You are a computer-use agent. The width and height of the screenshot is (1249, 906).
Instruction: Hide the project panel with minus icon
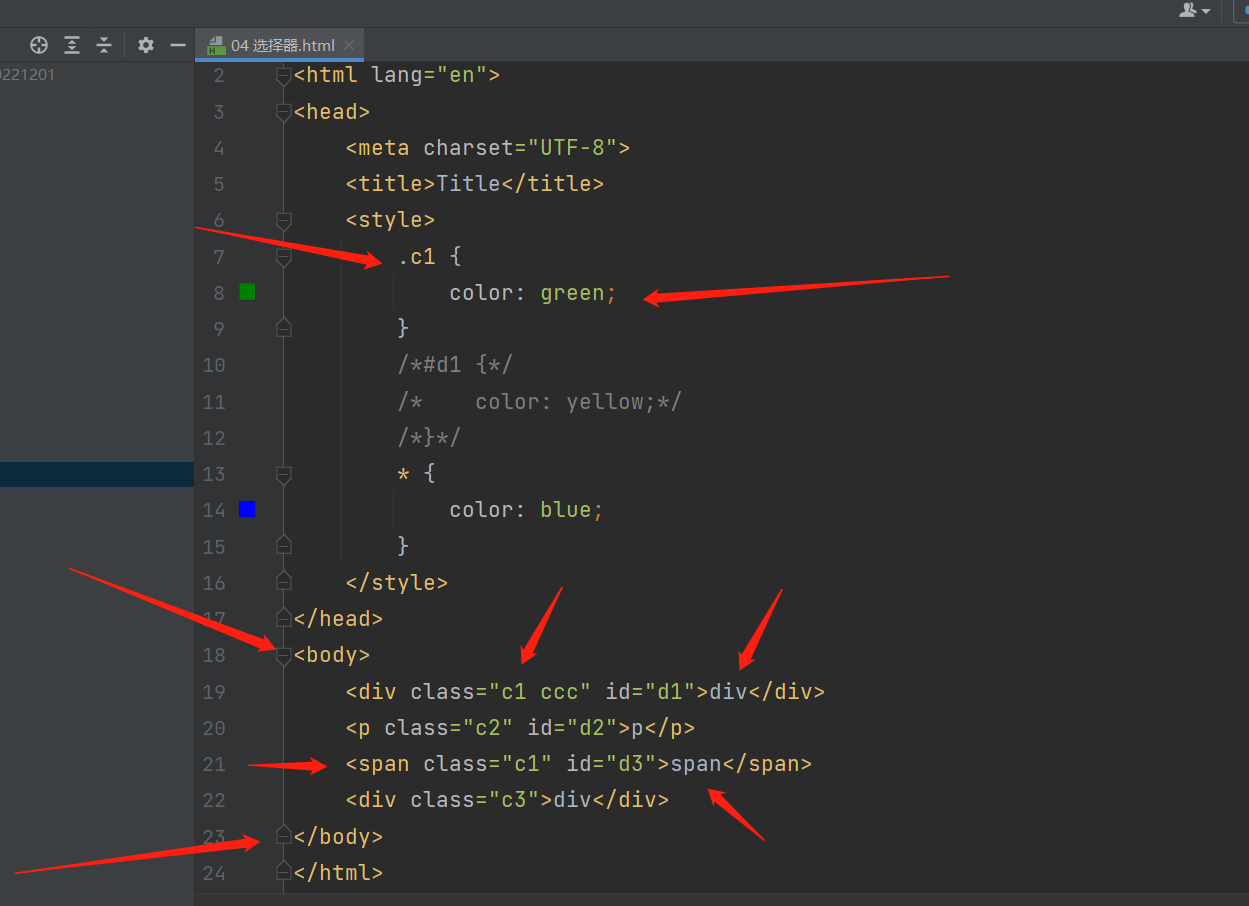click(178, 45)
